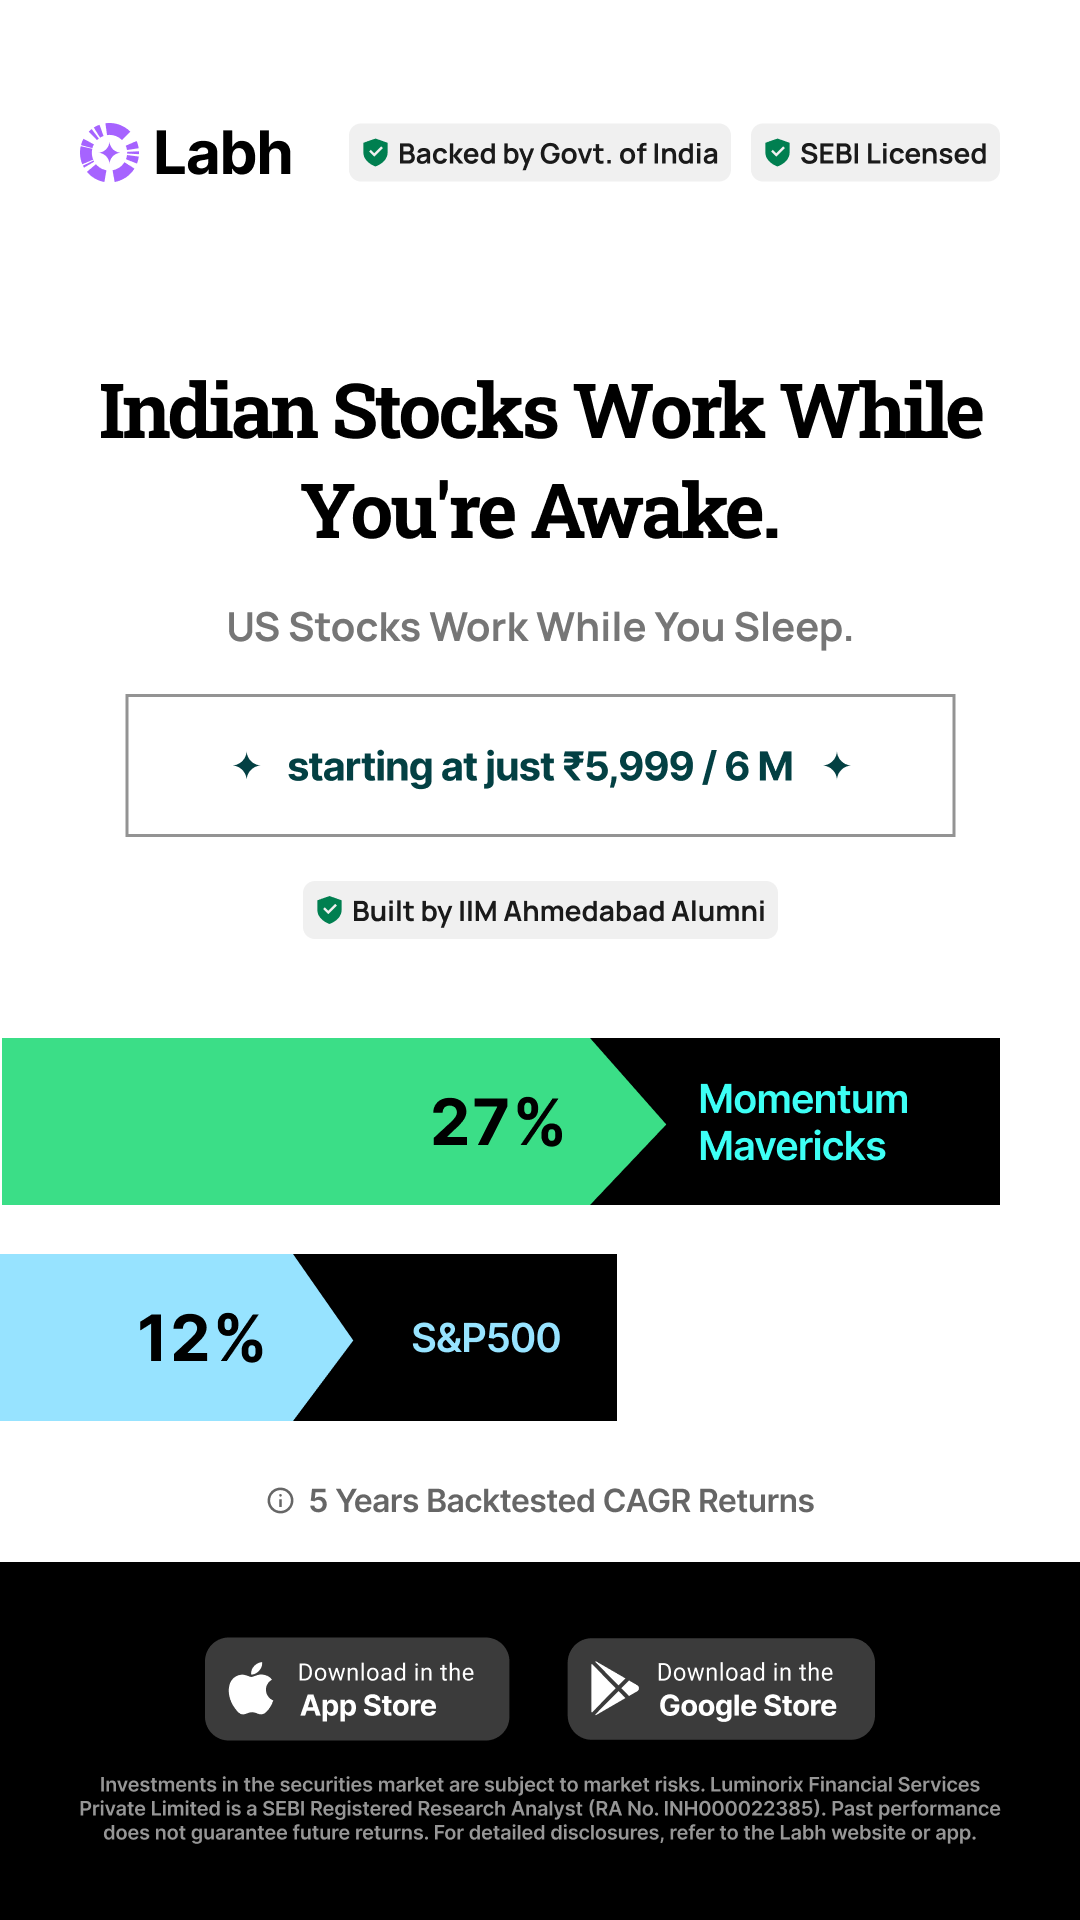Select the Backed by Govt. of India badge

(540, 153)
